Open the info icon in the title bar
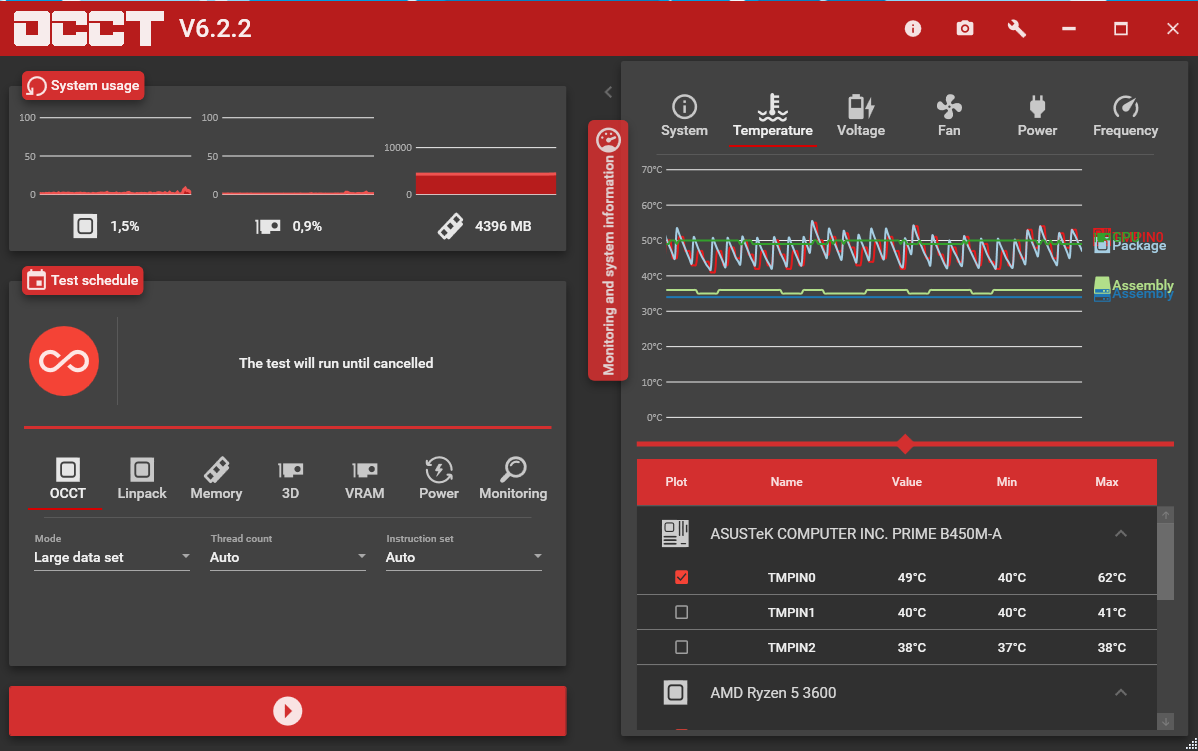This screenshot has height=751, width=1198. 912,28
